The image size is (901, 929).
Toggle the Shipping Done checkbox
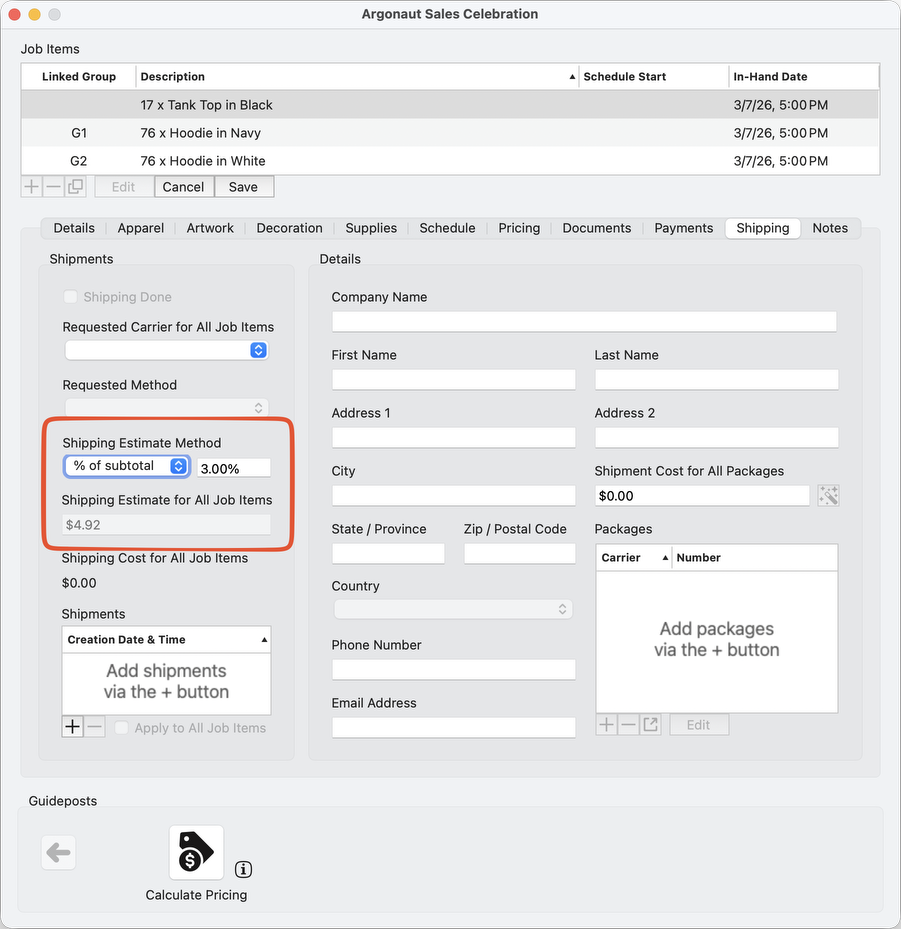point(70,297)
